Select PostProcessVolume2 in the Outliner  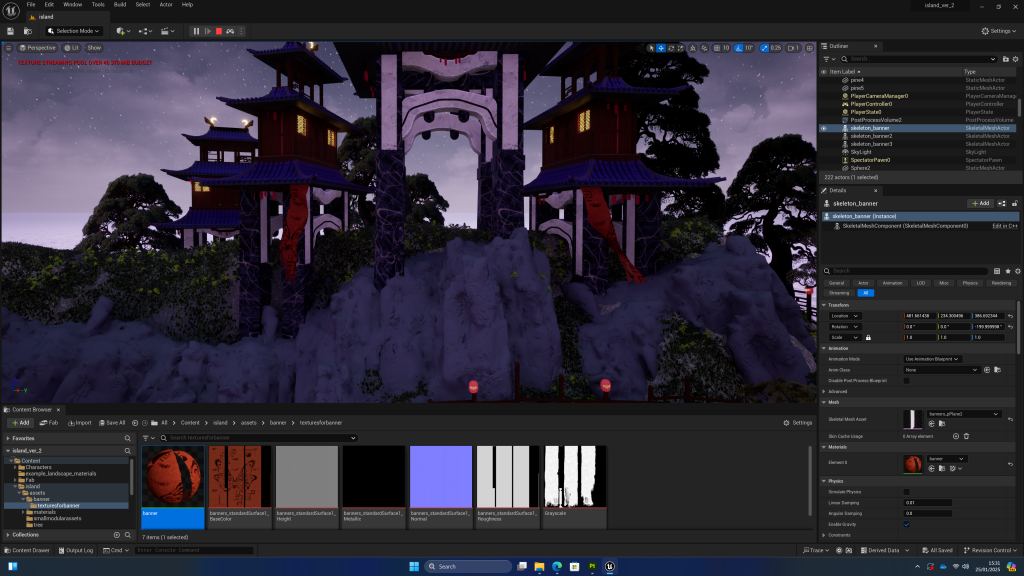coord(876,120)
